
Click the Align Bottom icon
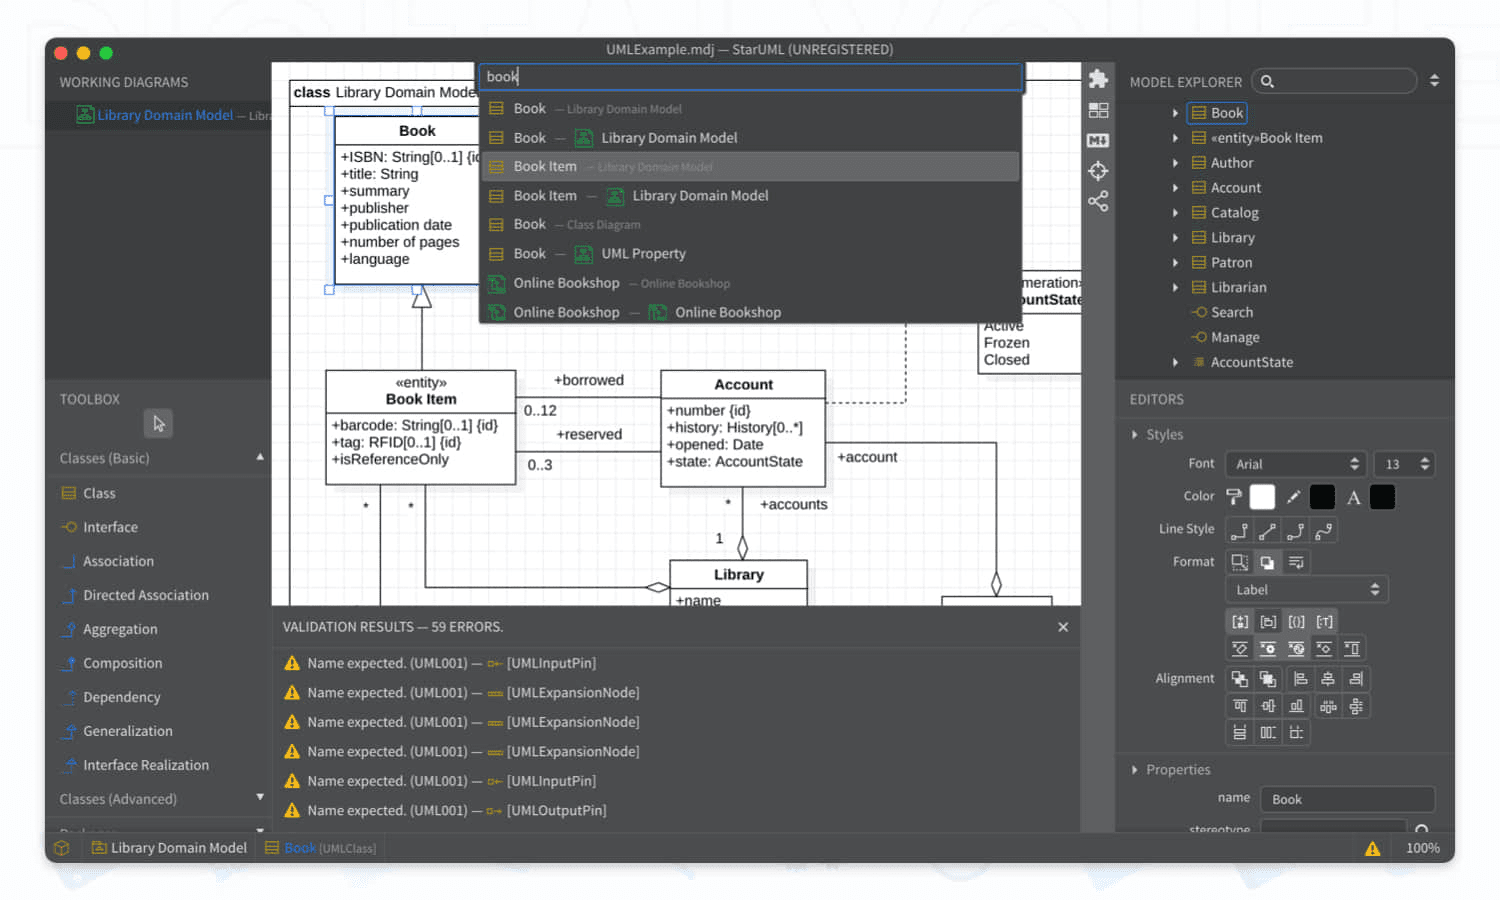(x=1296, y=706)
